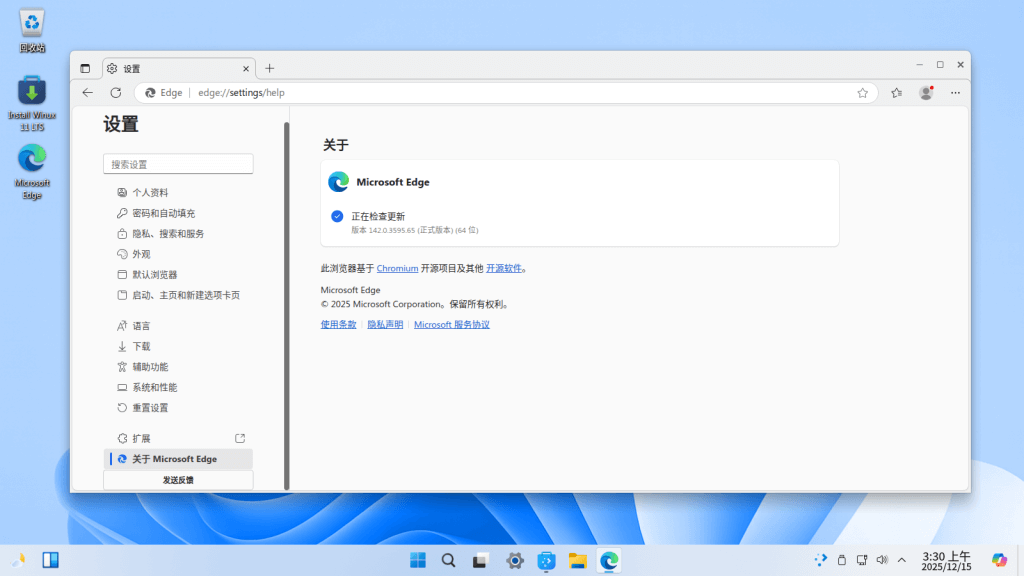Image resolution: width=1024 pixels, height=576 pixels.
Task: Open the 开源软件 link
Action: (504, 268)
